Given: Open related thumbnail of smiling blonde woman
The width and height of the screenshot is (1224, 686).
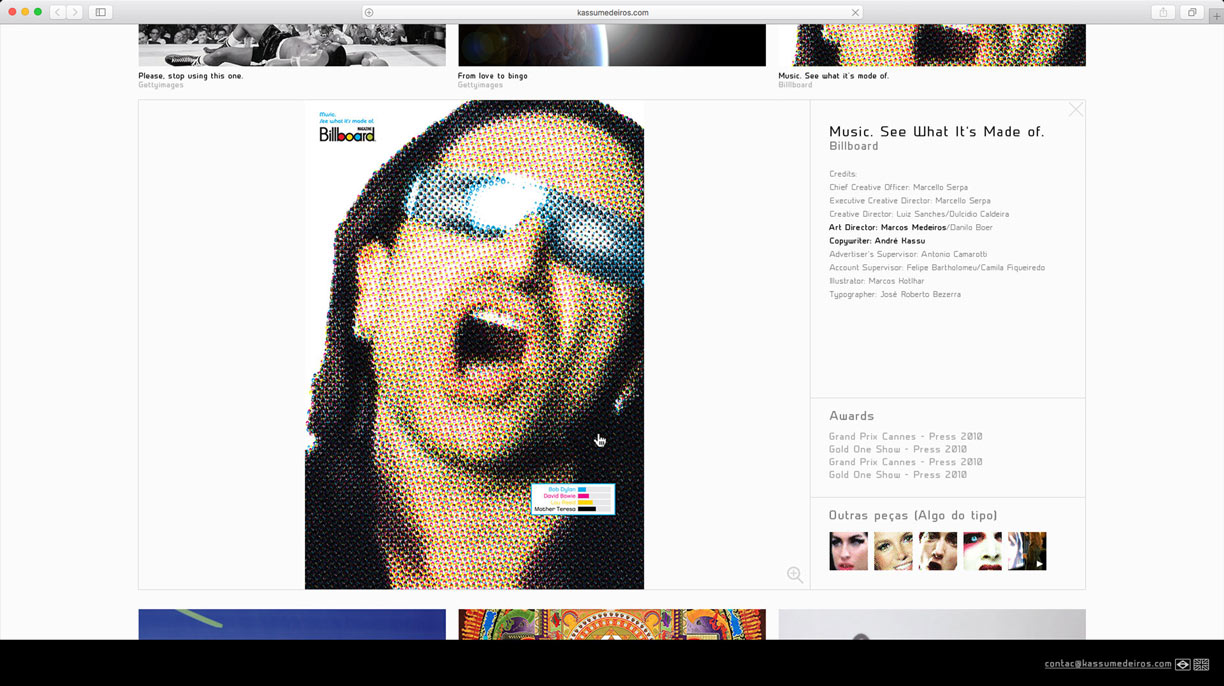Looking at the screenshot, I should coord(893,551).
